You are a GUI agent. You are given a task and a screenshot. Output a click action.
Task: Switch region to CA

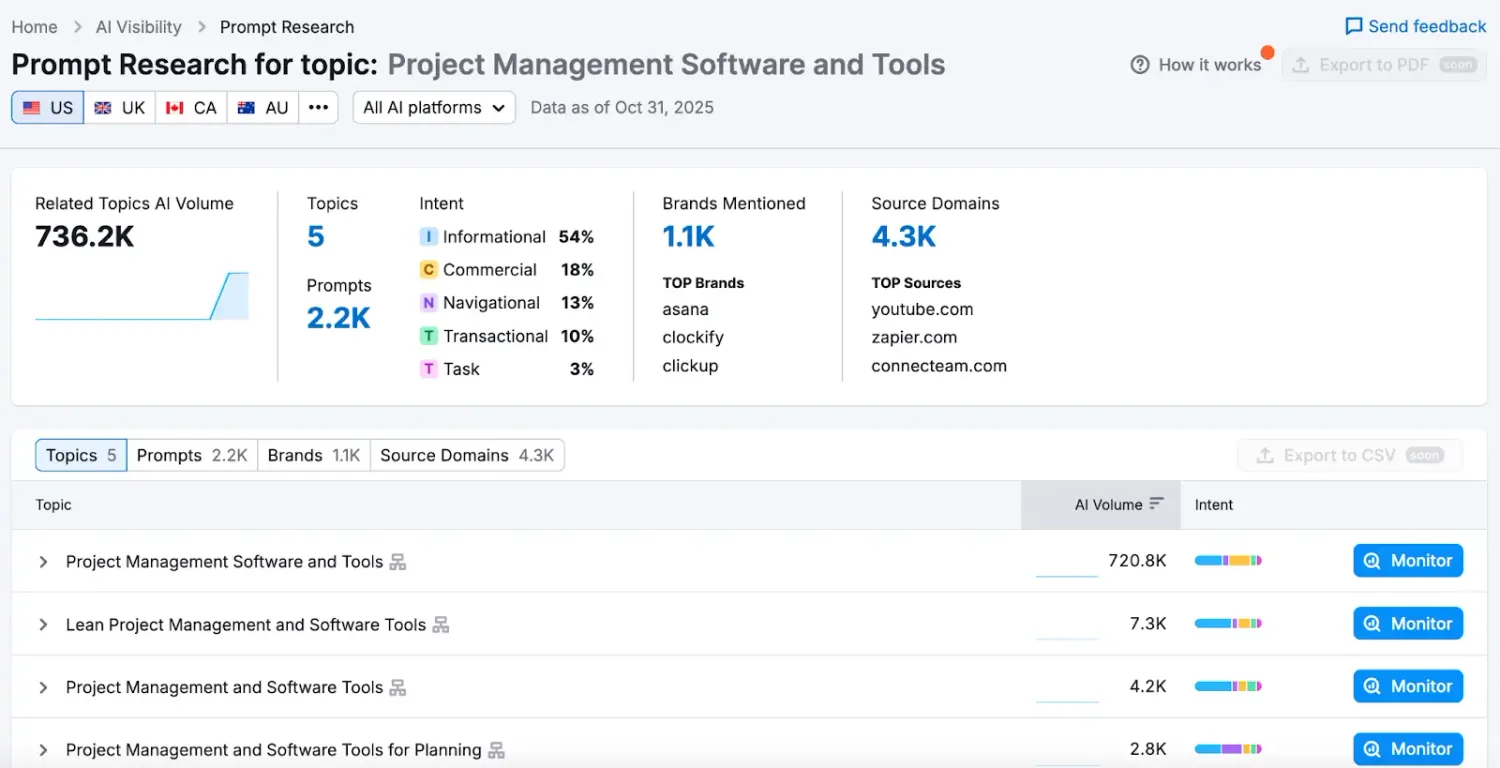pyautogui.click(x=191, y=108)
